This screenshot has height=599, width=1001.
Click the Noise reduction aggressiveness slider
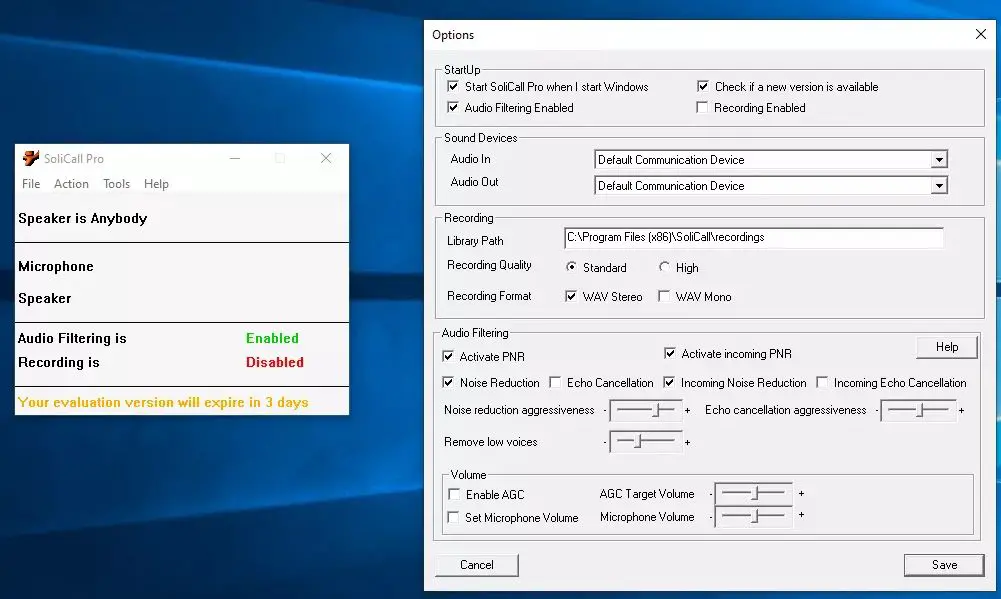[646, 410]
